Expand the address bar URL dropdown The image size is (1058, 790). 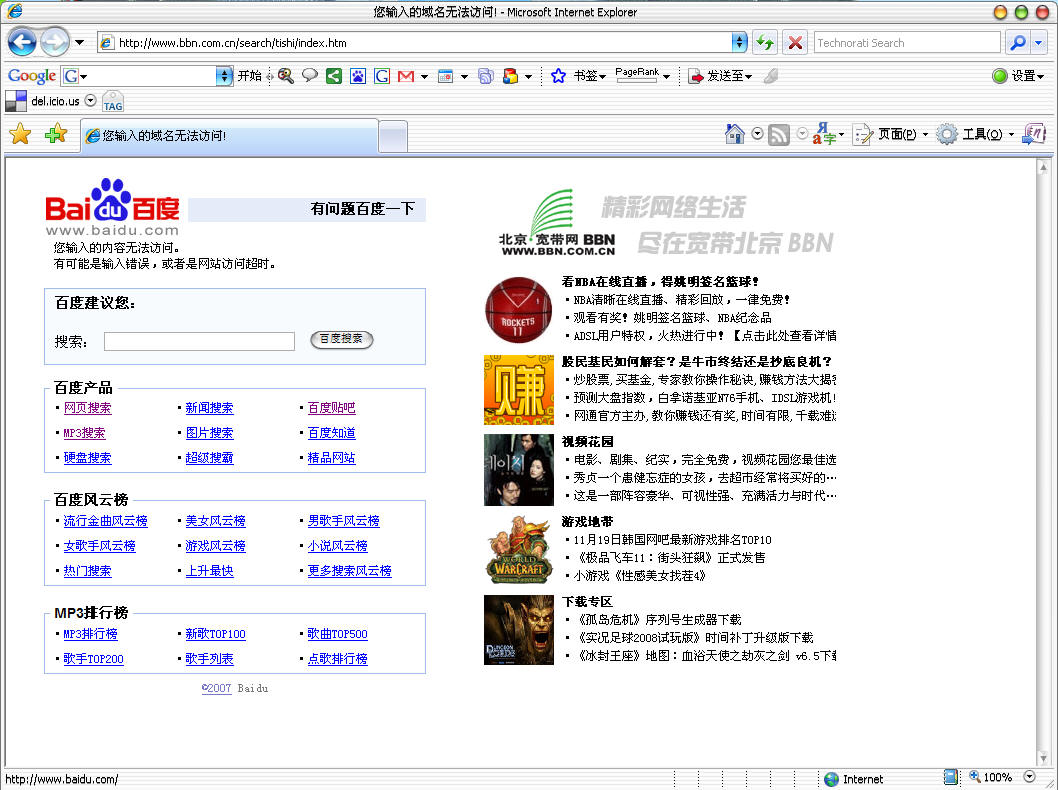[x=739, y=42]
